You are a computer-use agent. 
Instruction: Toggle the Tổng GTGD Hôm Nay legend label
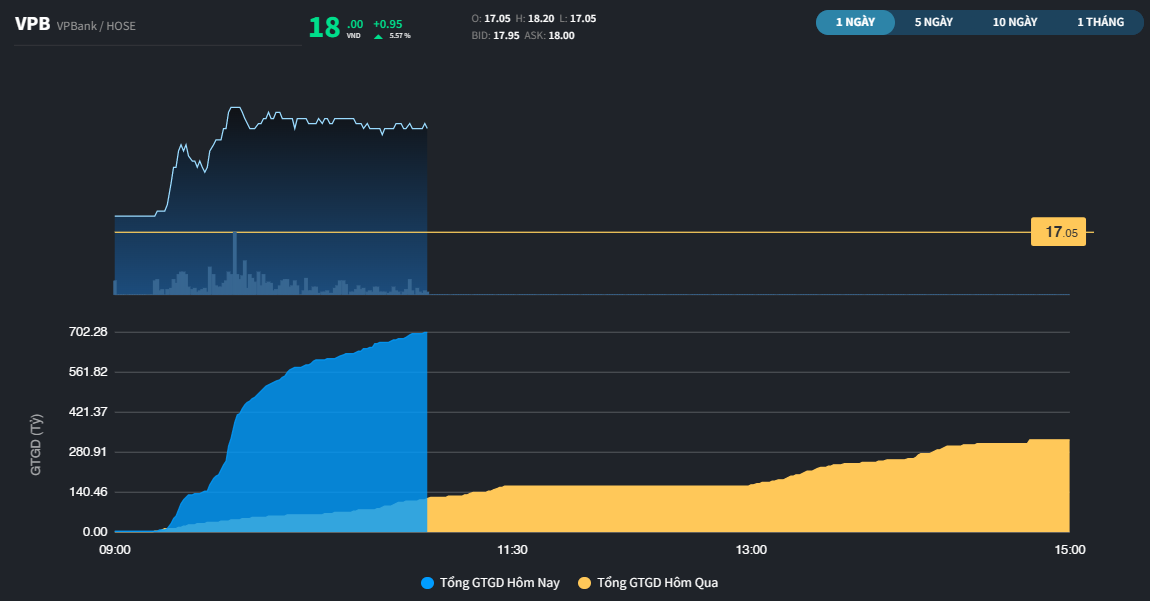click(x=500, y=582)
